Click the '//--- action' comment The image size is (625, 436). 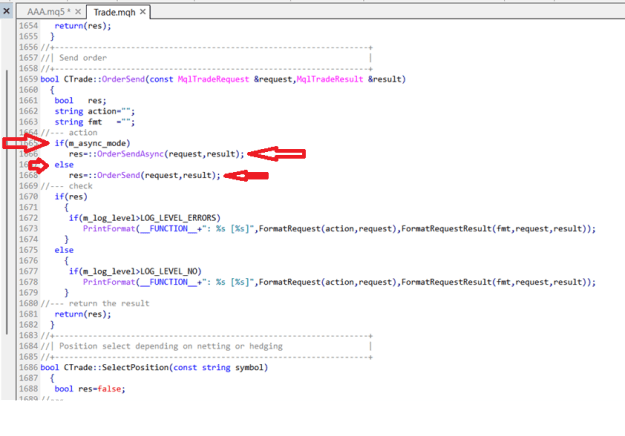click(69, 133)
